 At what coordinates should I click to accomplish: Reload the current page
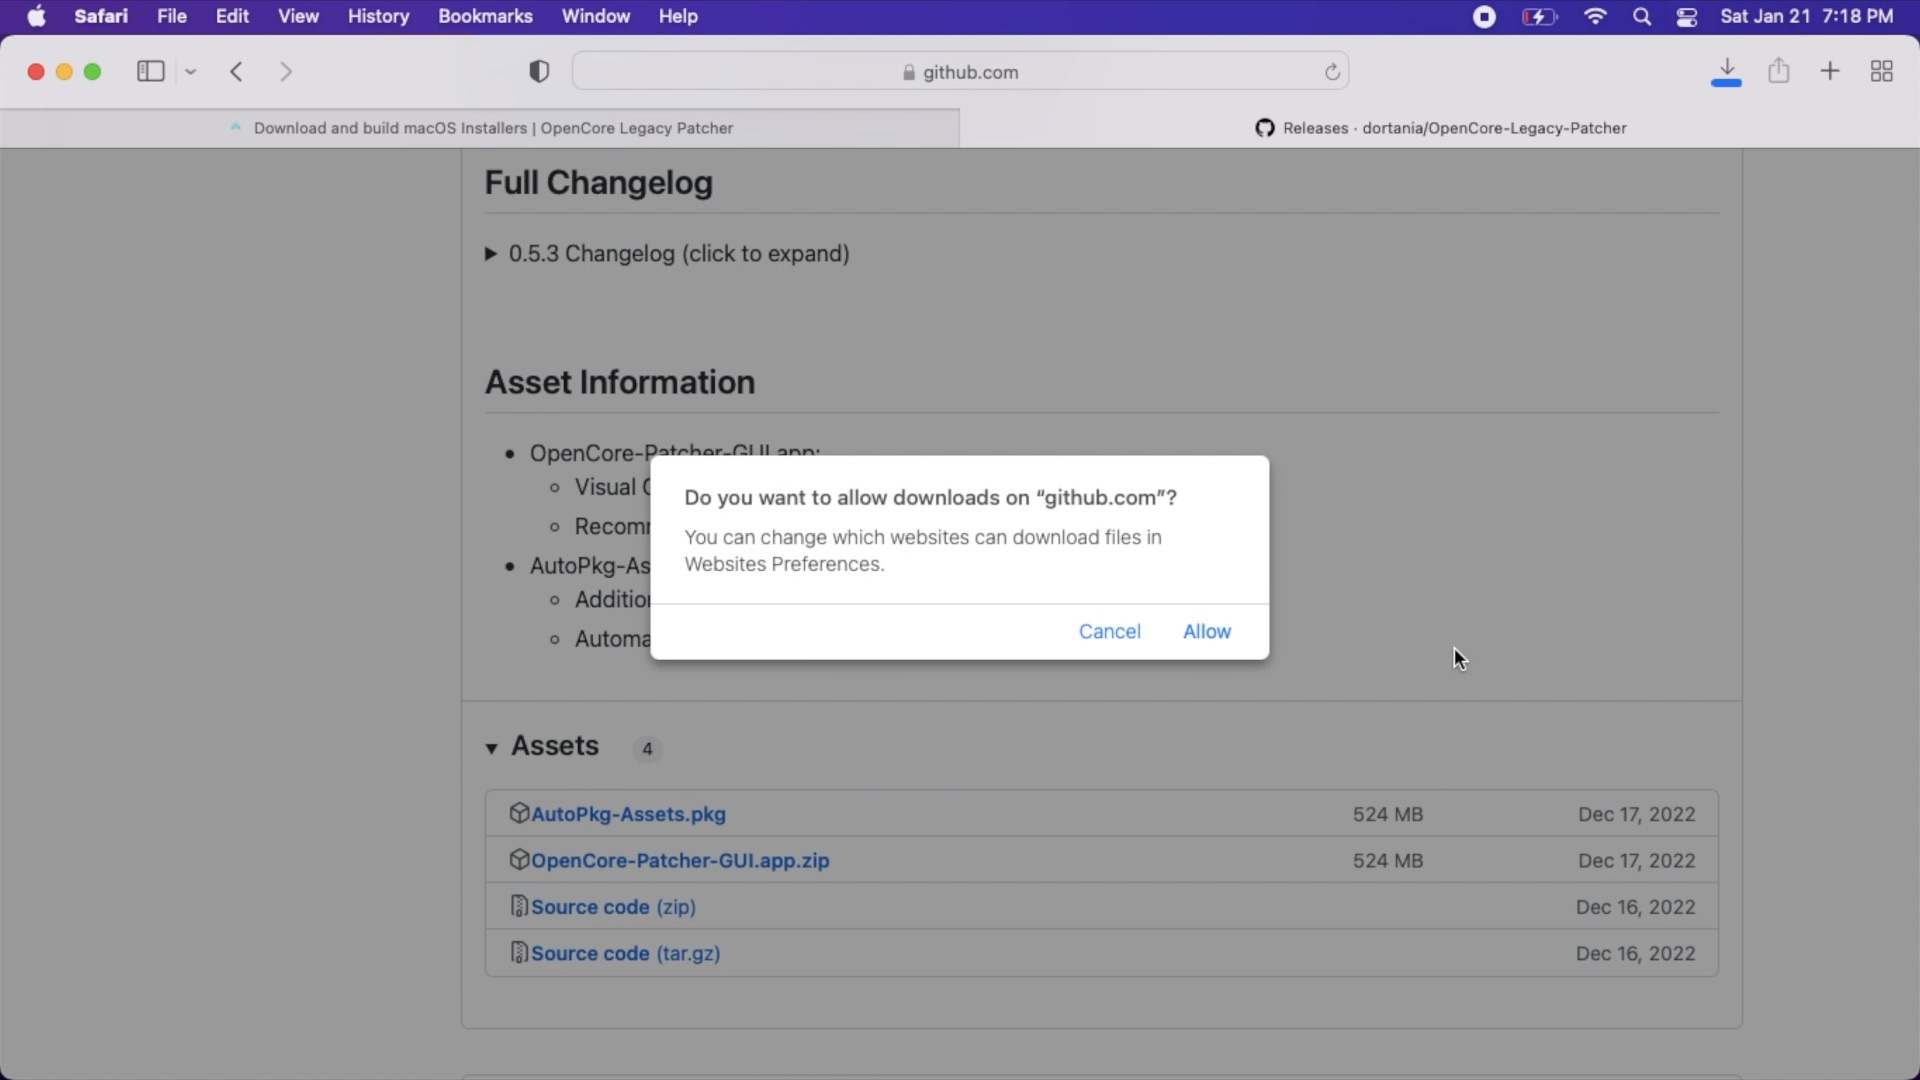click(1332, 72)
